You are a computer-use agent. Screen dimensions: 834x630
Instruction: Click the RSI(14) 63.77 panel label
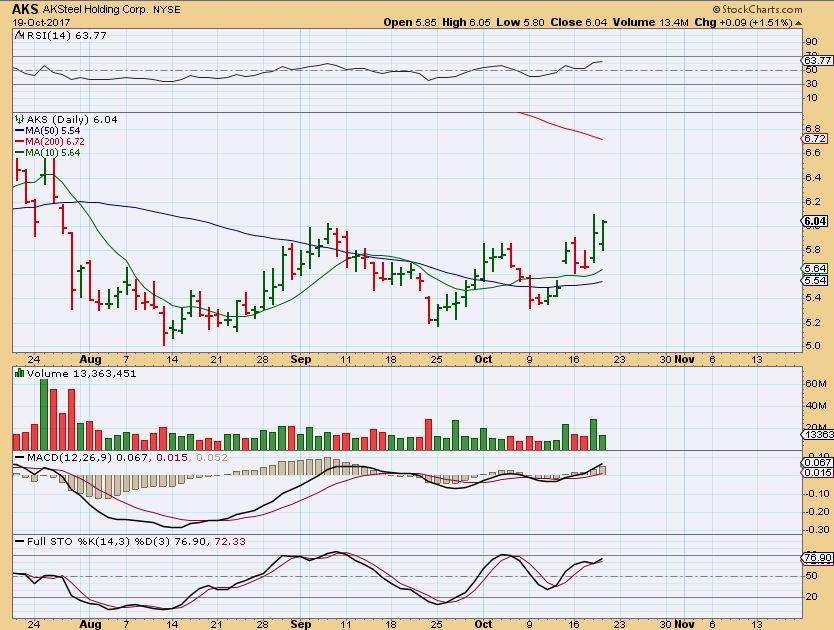click(66, 36)
